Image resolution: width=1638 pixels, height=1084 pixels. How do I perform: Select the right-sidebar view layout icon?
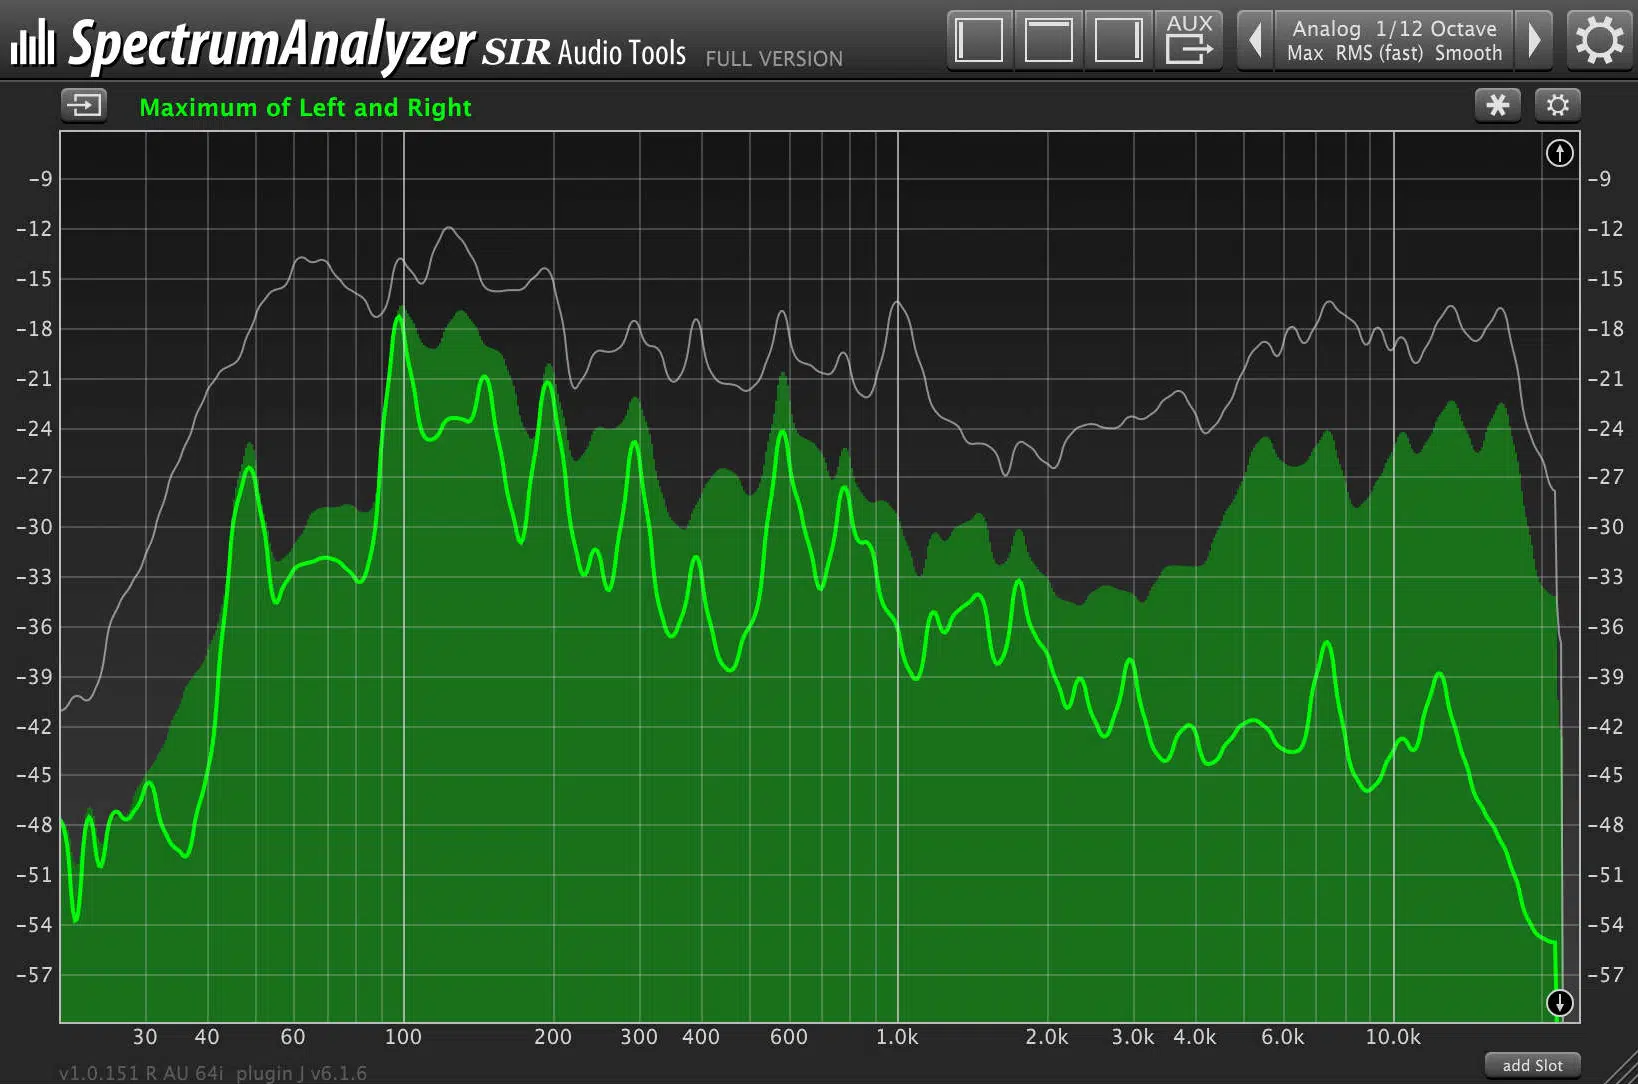point(1119,41)
